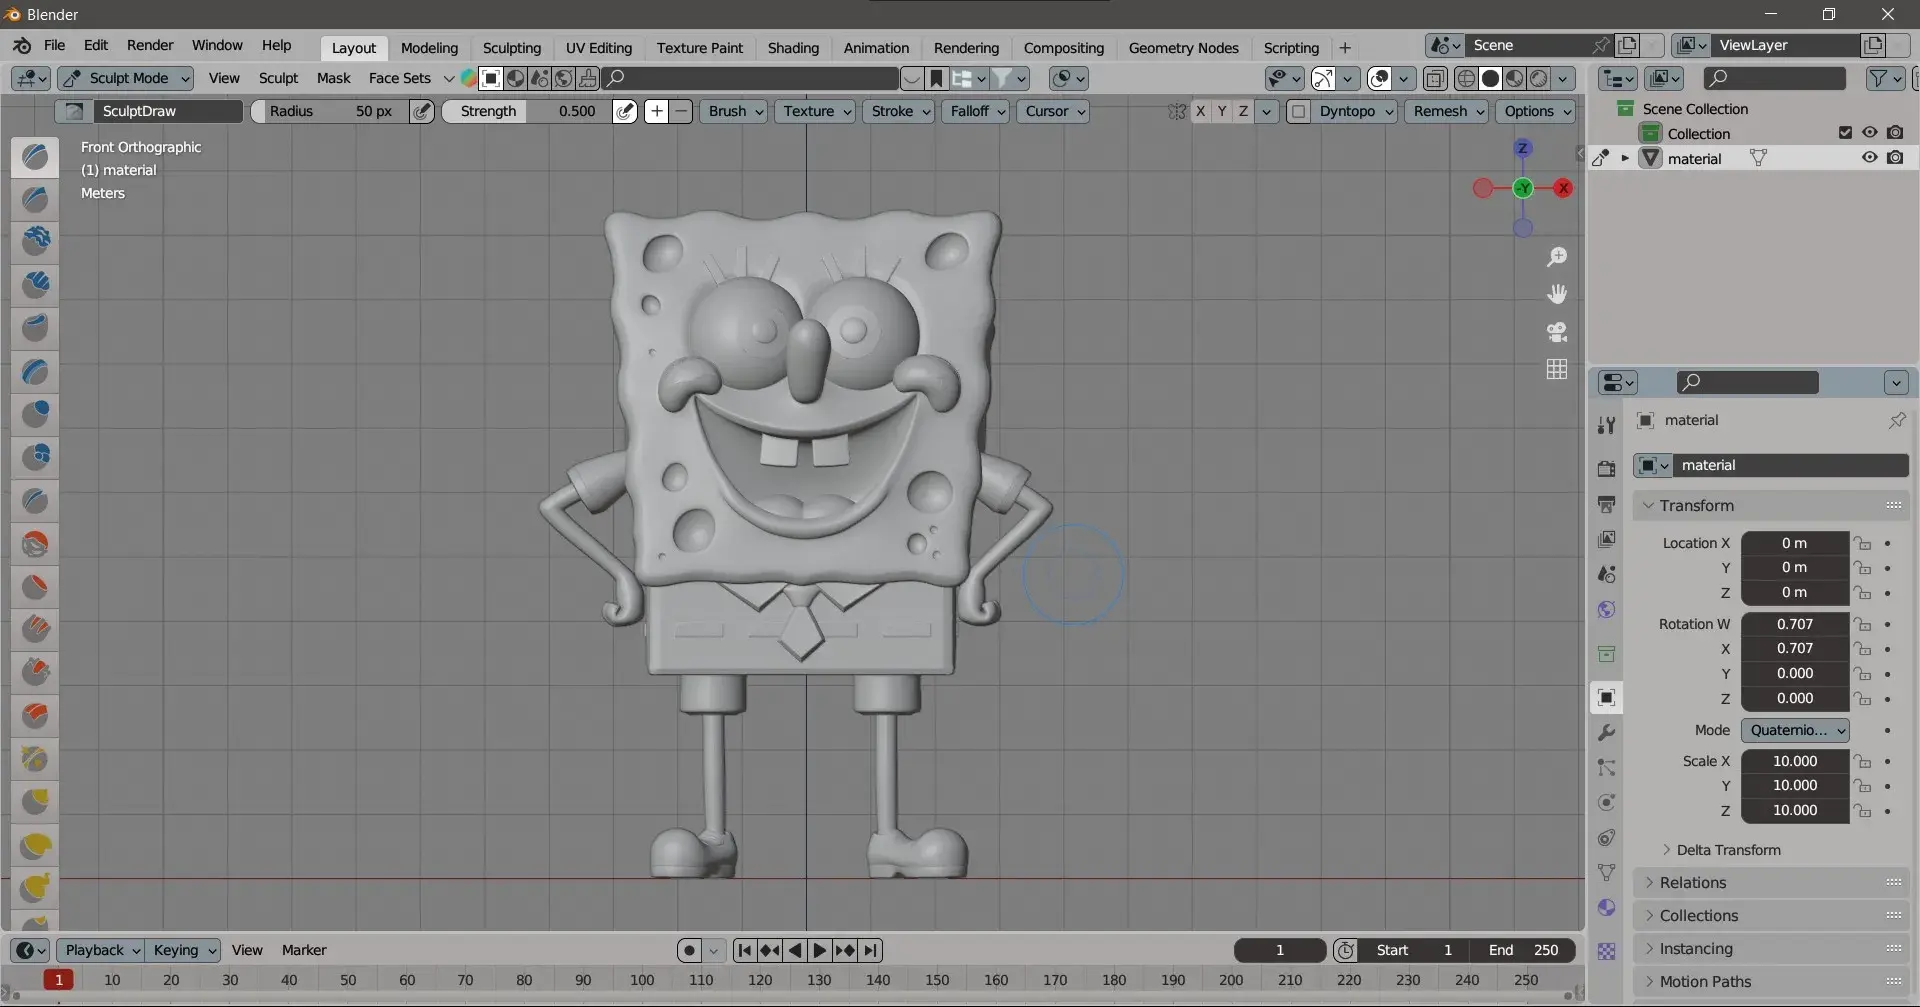
Task: Select the Smooth brush tool
Action: pyautogui.click(x=35, y=544)
